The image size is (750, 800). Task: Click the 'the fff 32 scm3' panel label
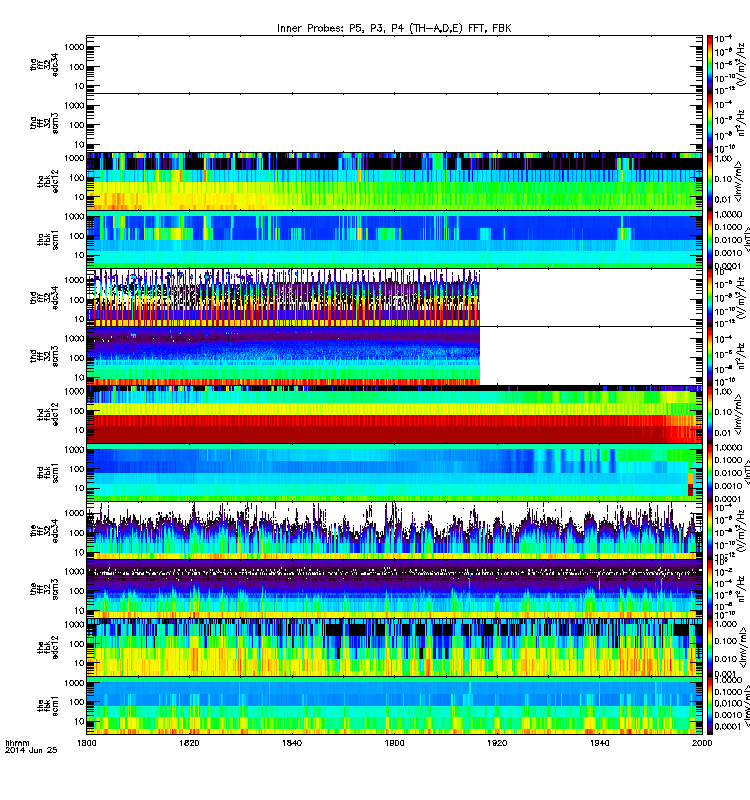44,589
